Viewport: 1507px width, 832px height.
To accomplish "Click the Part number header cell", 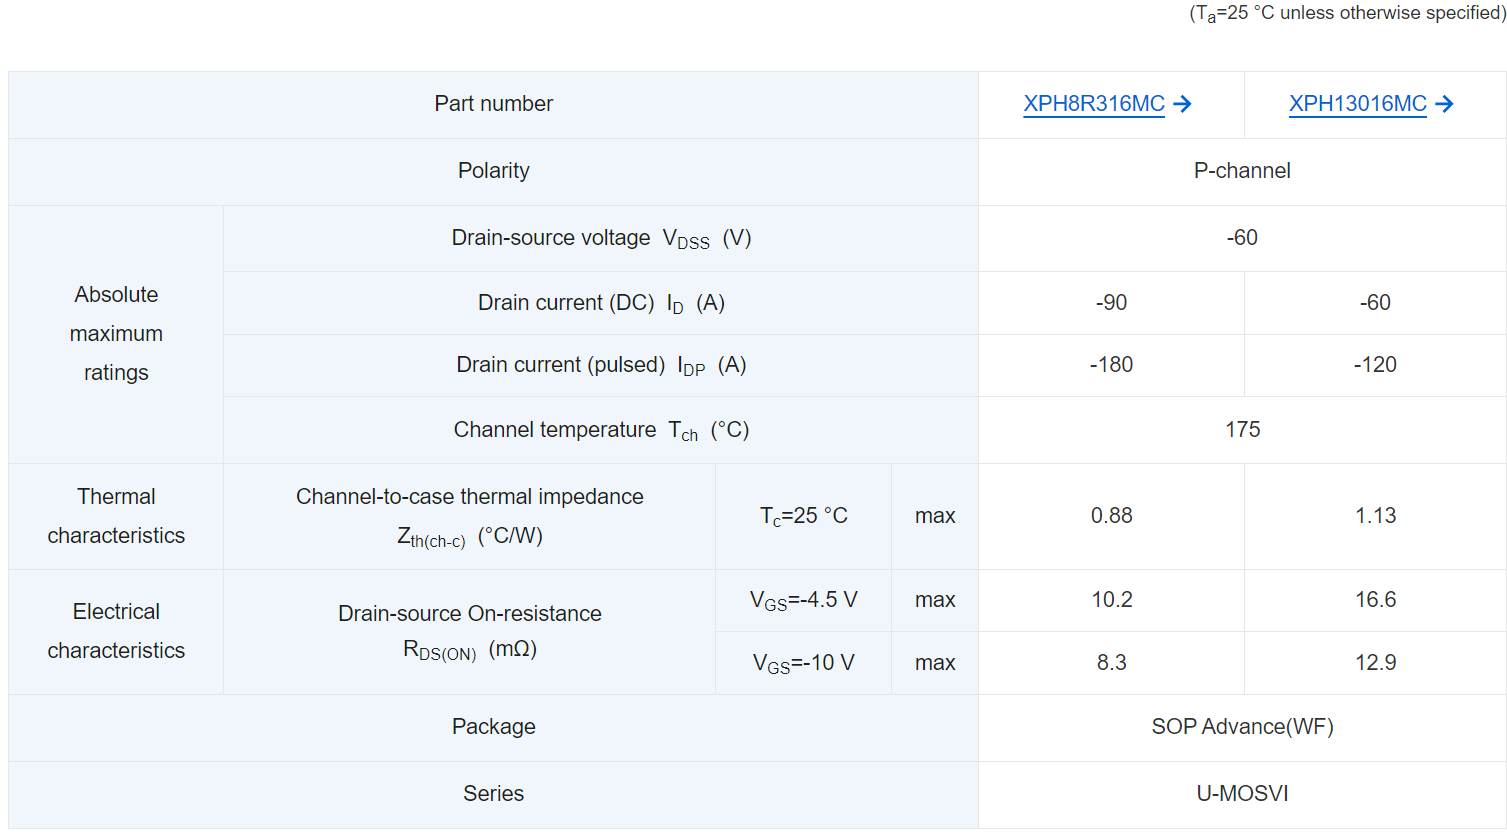I will 493,104.
